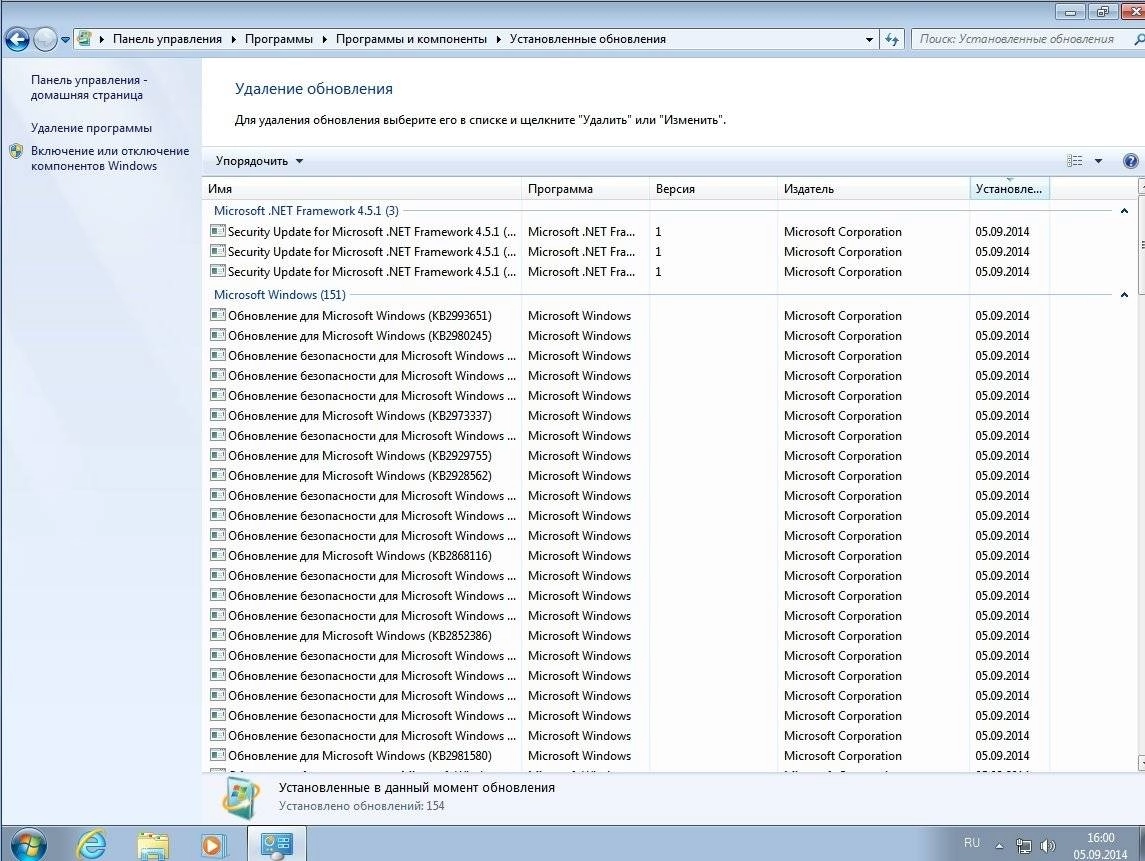Image resolution: width=1145 pixels, height=861 pixels.
Task: Click 'Установлено обновлений: 154' status text
Action: point(361,806)
